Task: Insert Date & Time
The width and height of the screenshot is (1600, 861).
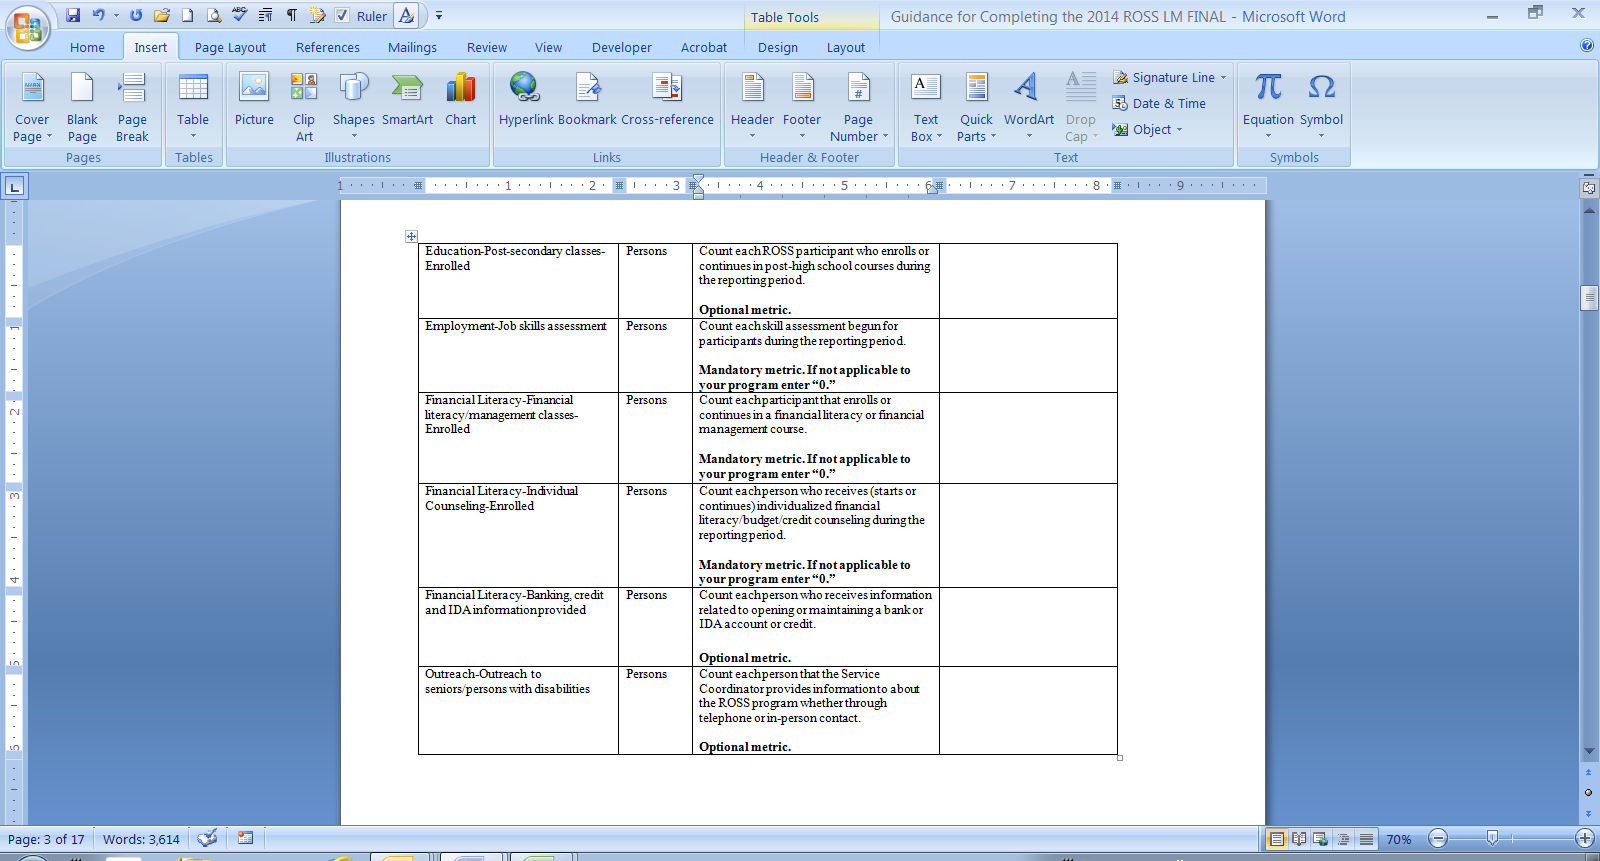Action: click(x=1160, y=103)
